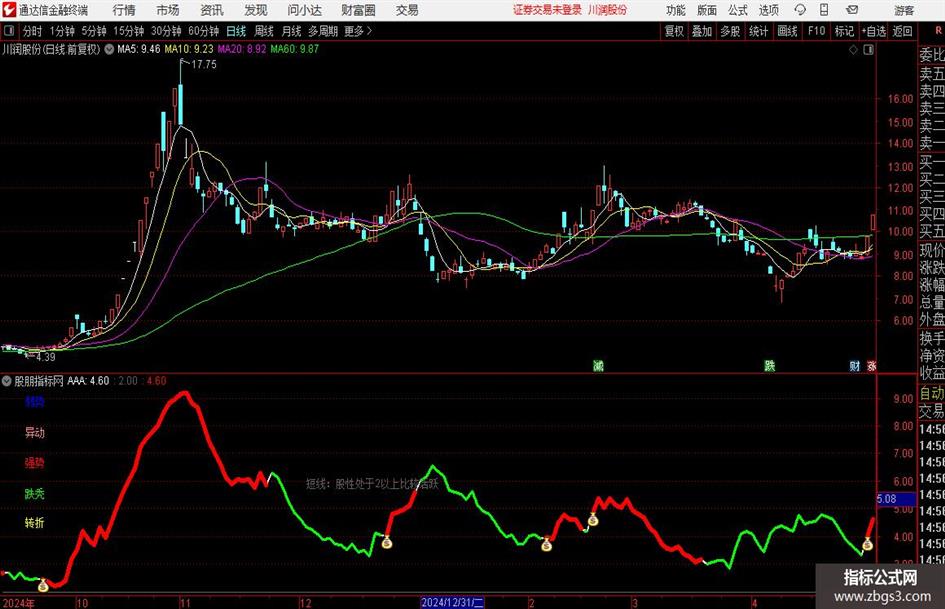The image size is (945, 609).
Task: Click the MA5: 9.46 moving average label
Action: click(139, 49)
